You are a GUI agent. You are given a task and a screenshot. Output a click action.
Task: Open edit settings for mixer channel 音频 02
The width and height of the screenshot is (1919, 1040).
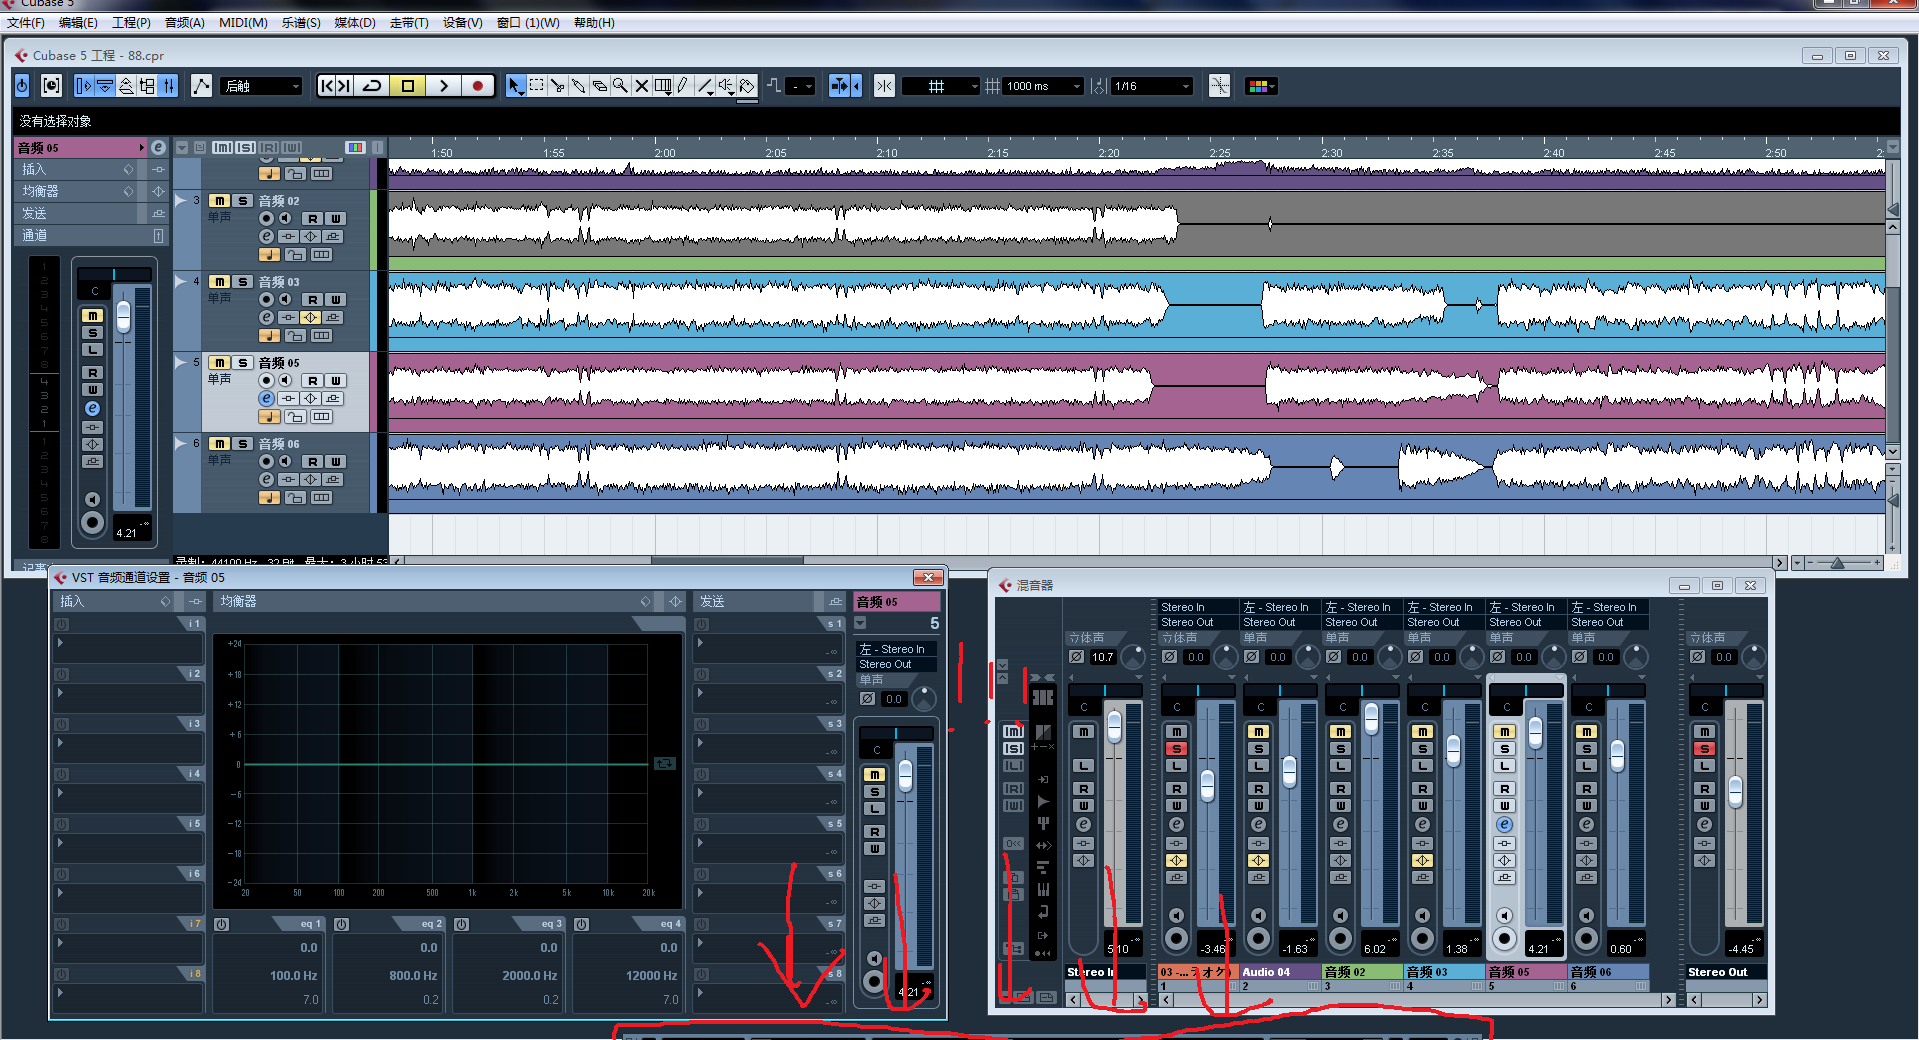tap(1340, 825)
